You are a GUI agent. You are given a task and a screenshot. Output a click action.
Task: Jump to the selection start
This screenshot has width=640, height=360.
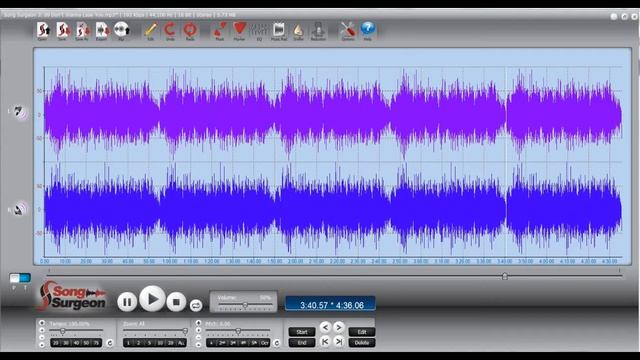(x=325, y=342)
